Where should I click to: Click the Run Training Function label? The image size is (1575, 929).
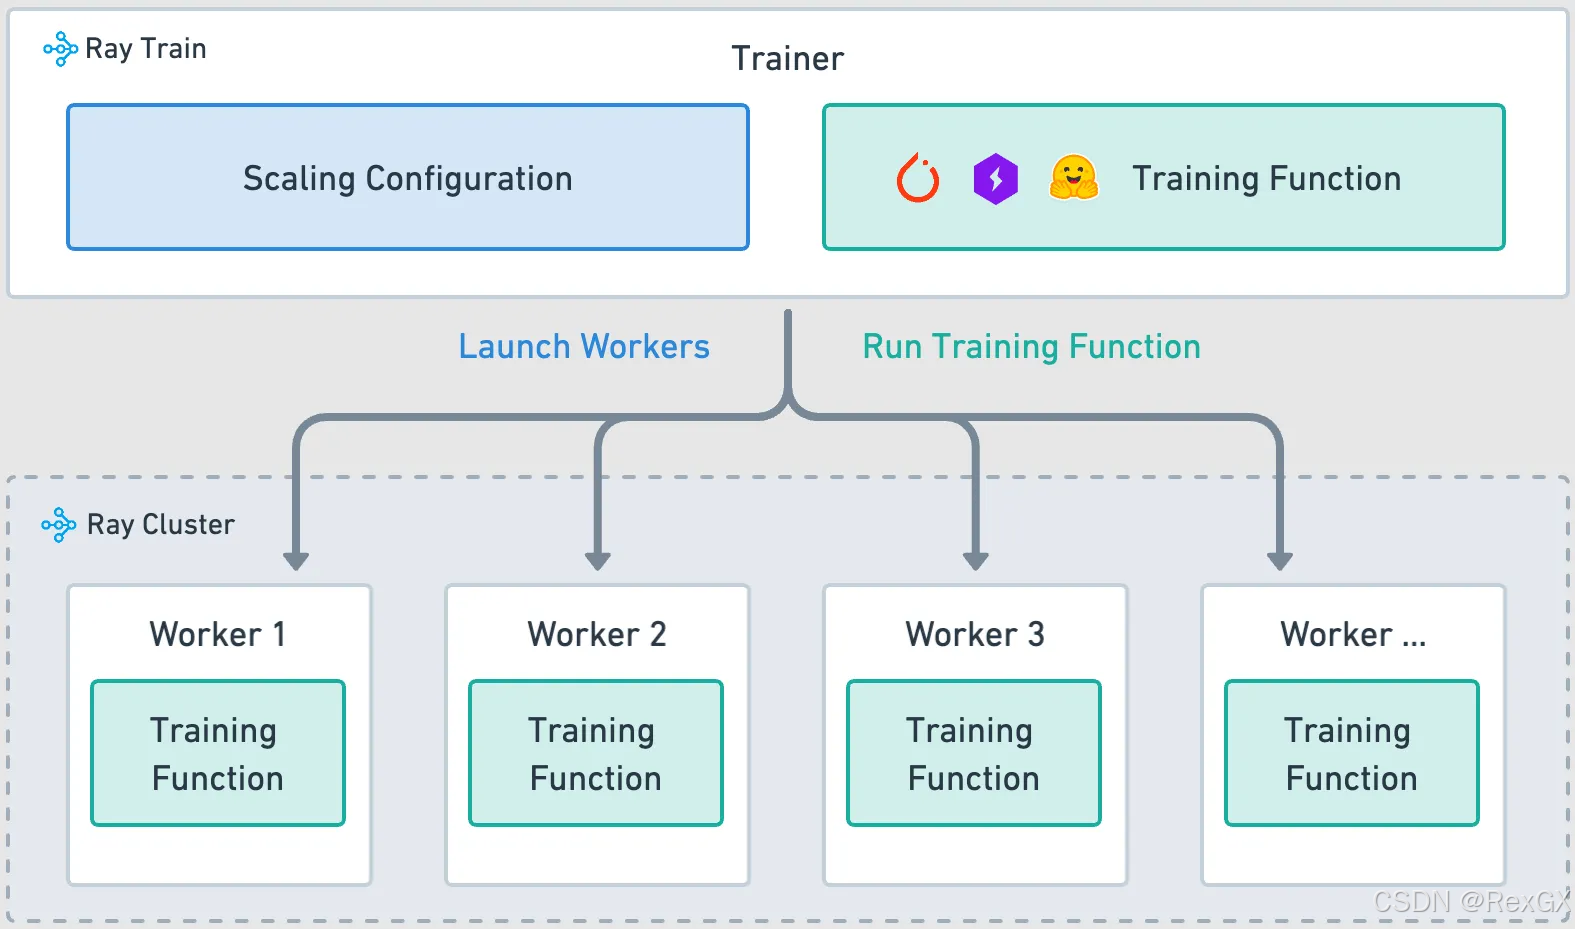1032,347
